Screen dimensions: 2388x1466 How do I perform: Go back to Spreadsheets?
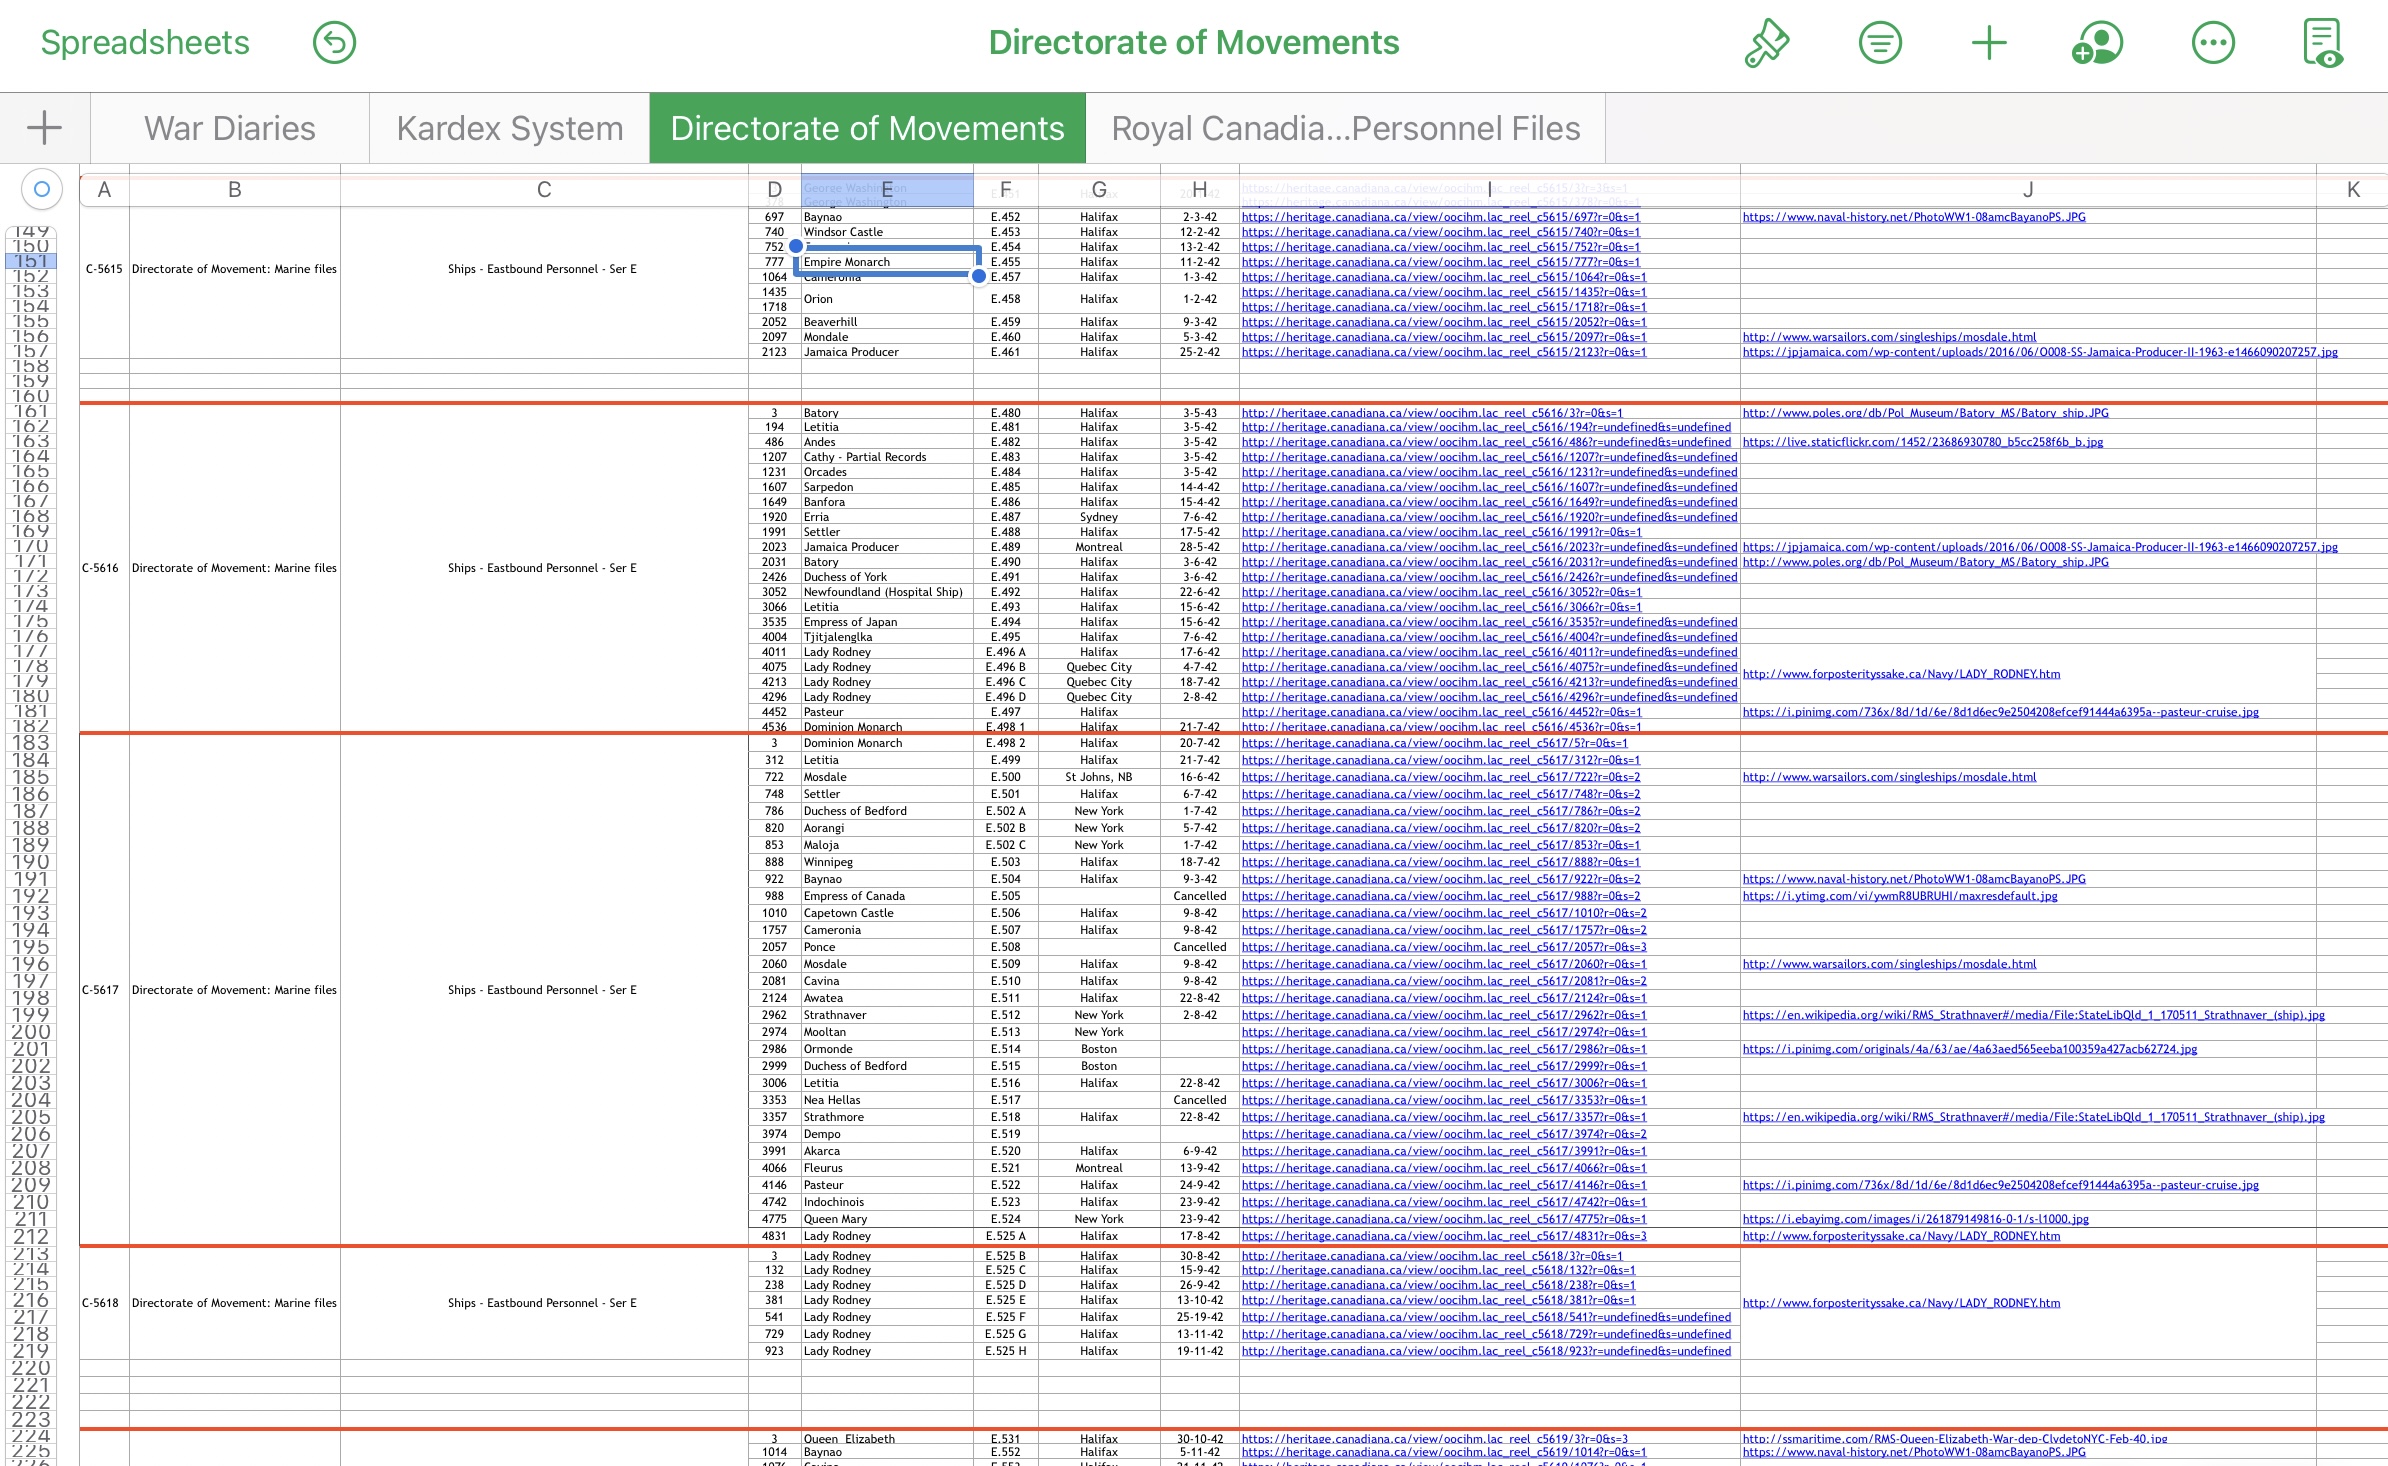(x=145, y=43)
